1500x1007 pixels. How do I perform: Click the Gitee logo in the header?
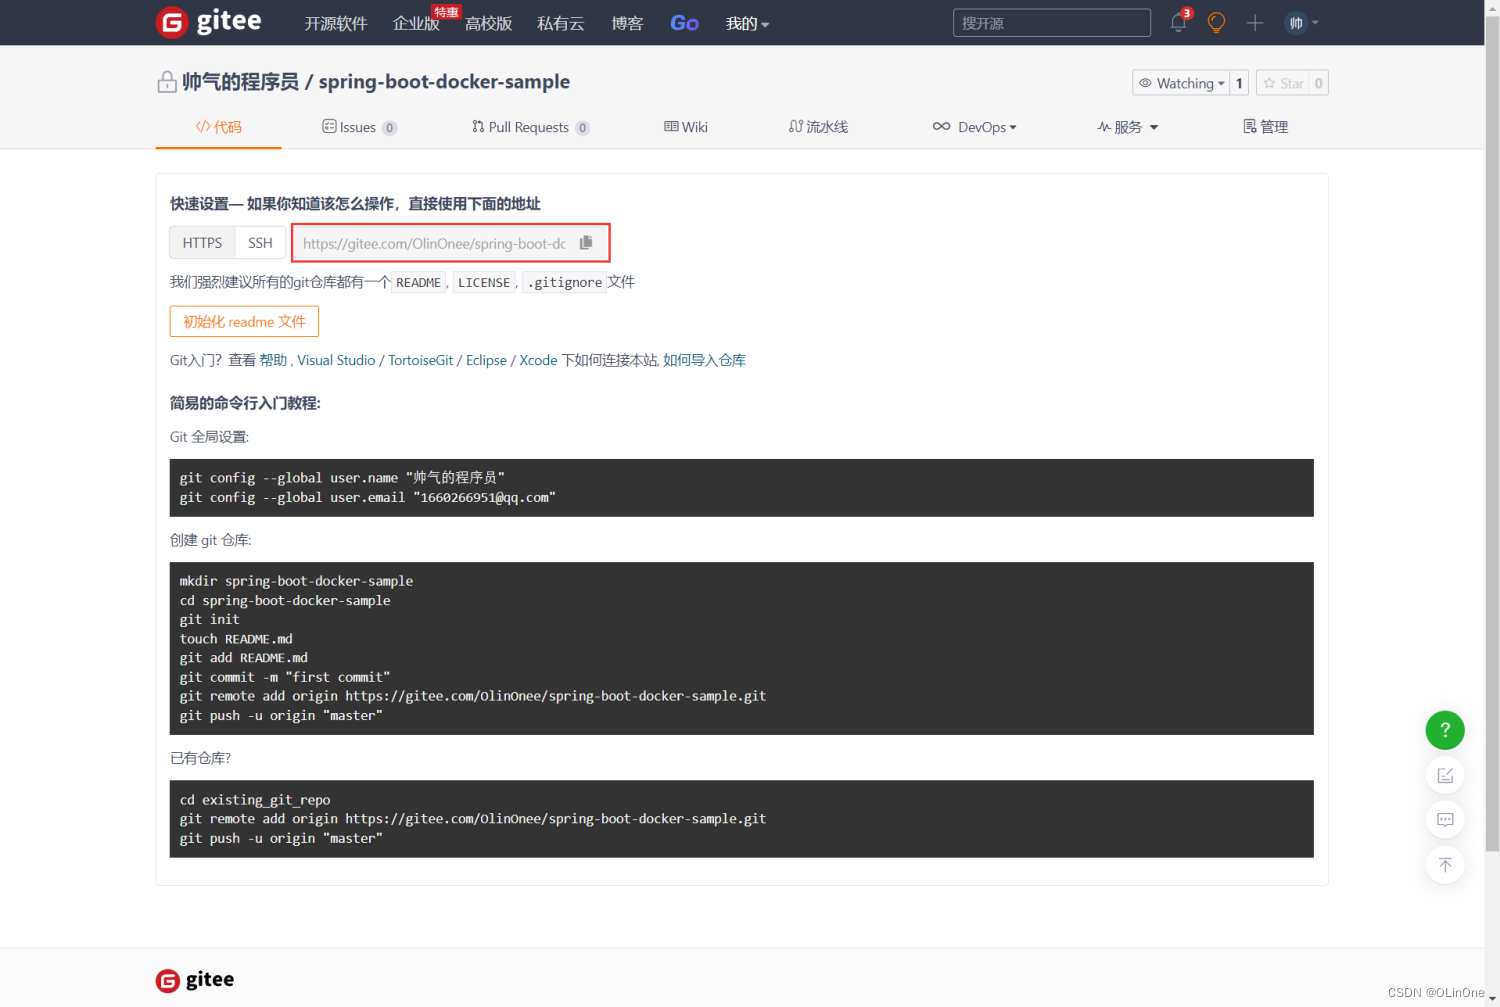[209, 22]
